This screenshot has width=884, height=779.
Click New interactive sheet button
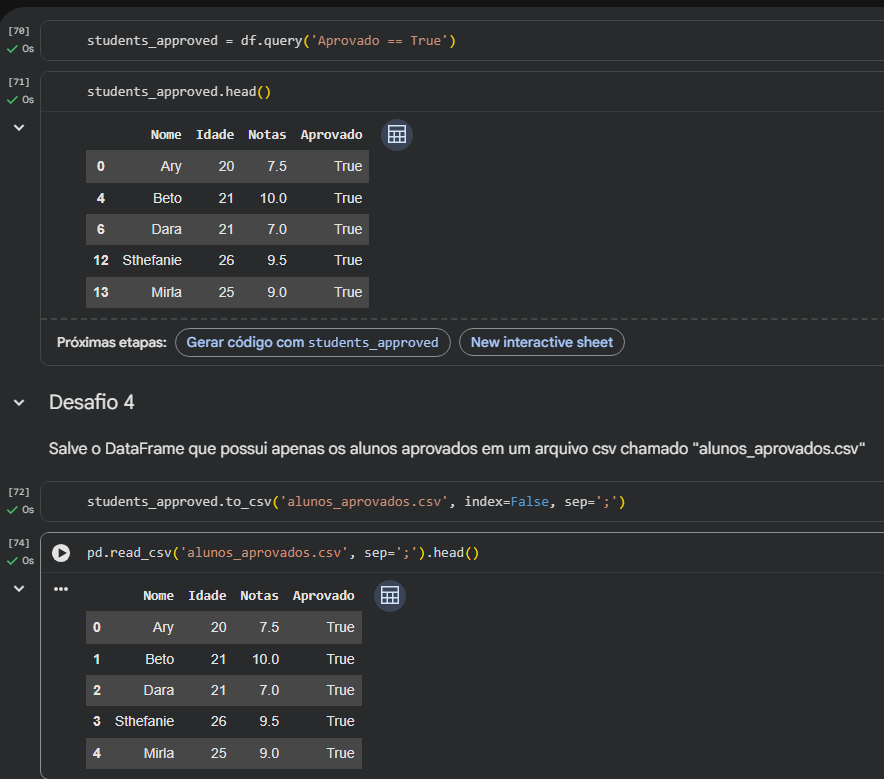coord(541,342)
